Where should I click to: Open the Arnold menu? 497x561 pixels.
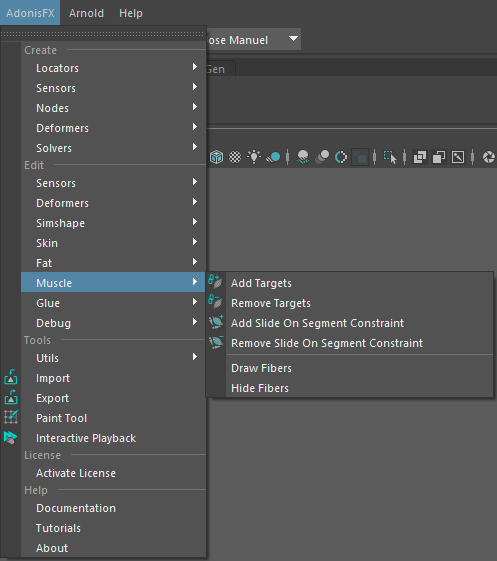[86, 13]
